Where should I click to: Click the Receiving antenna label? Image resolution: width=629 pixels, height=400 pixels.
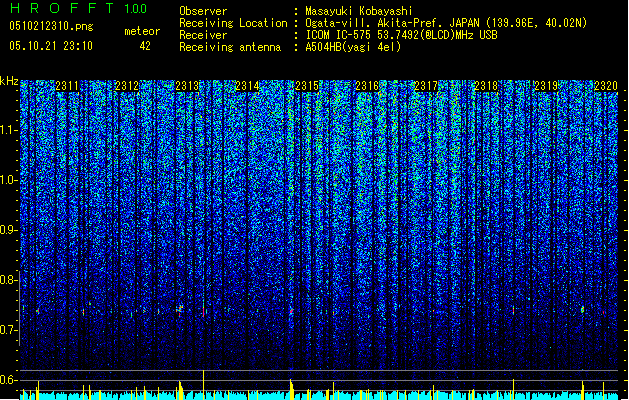(230, 47)
